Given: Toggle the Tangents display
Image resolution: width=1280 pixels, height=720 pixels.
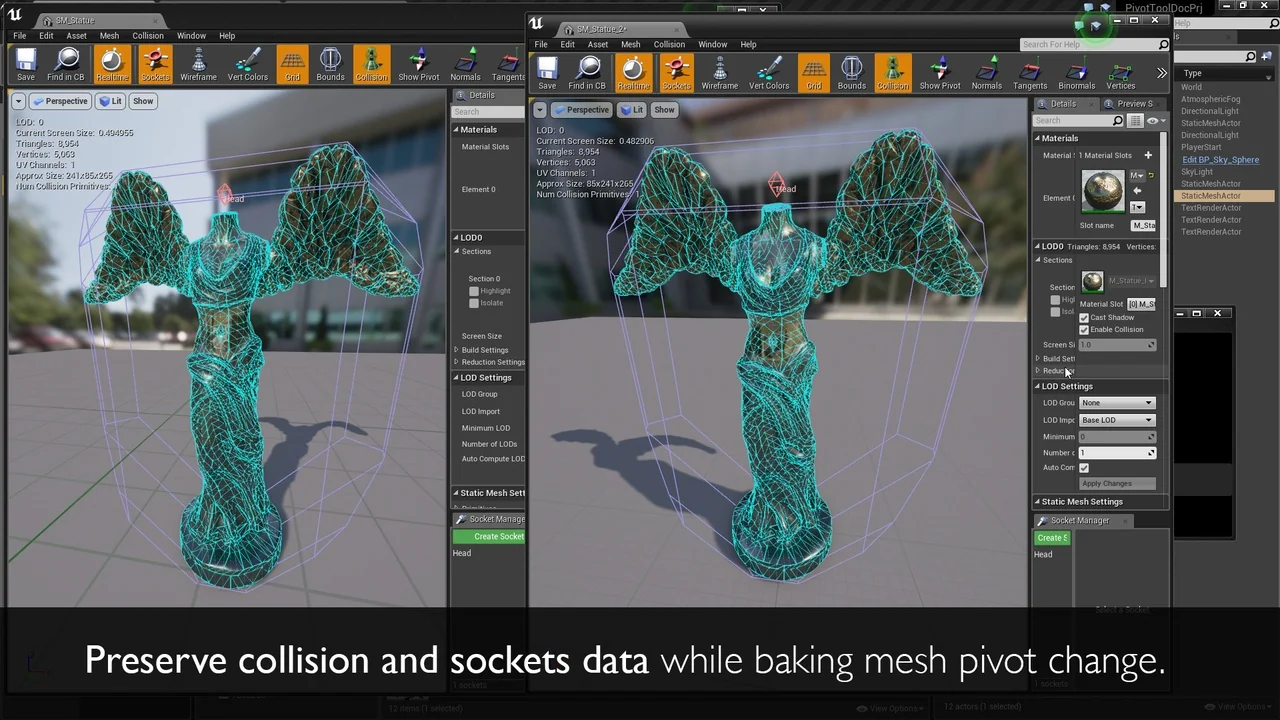Looking at the screenshot, I should (1030, 70).
